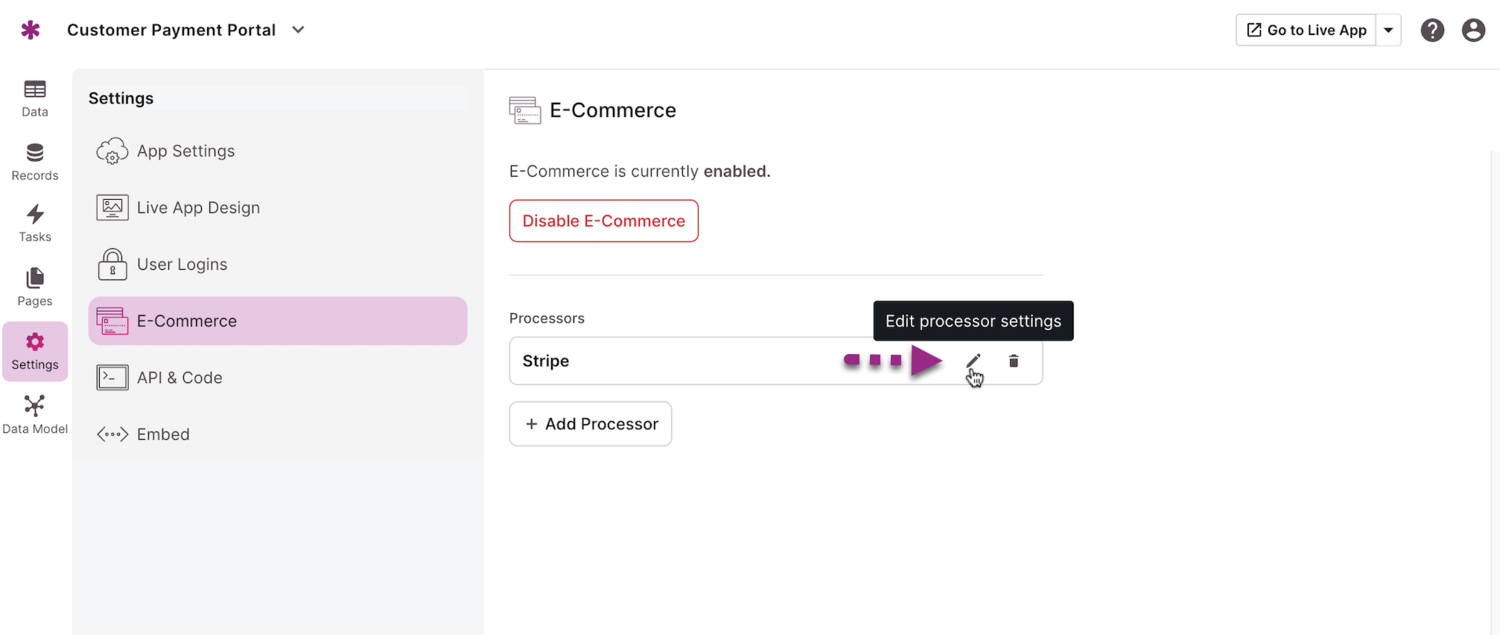Open help using the question mark icon
The width and height of the screenshot is (1500, 635).
point(1432,30)
